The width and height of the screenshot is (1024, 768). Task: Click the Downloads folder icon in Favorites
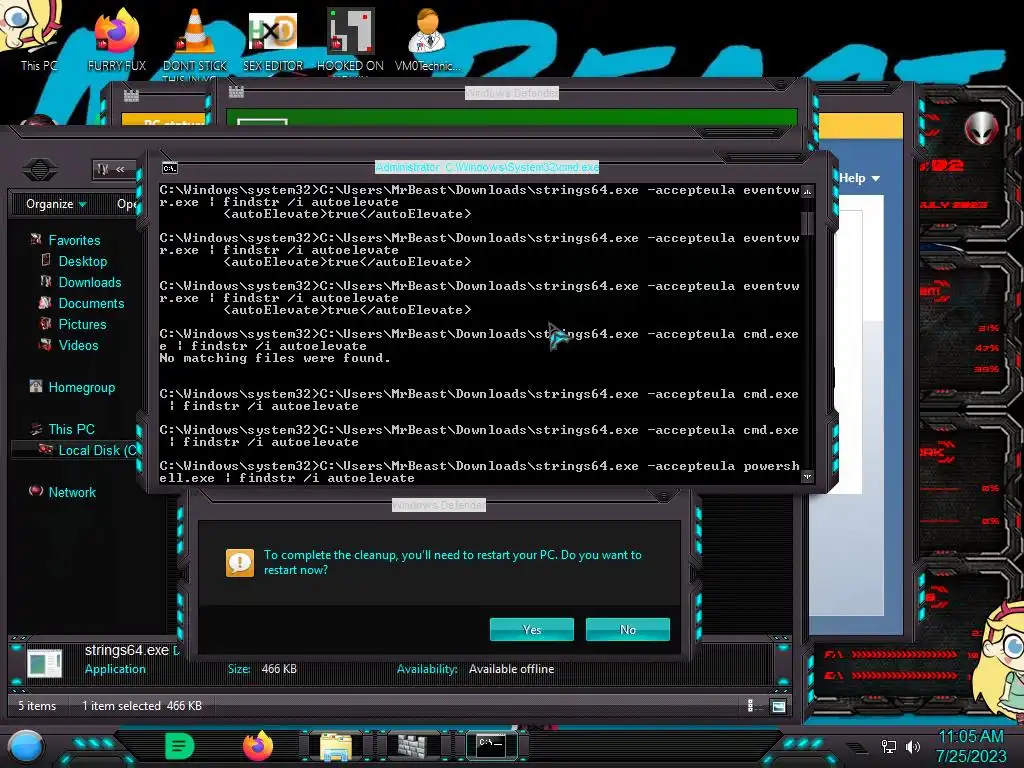pyautogui.click(x=46, y=281)
